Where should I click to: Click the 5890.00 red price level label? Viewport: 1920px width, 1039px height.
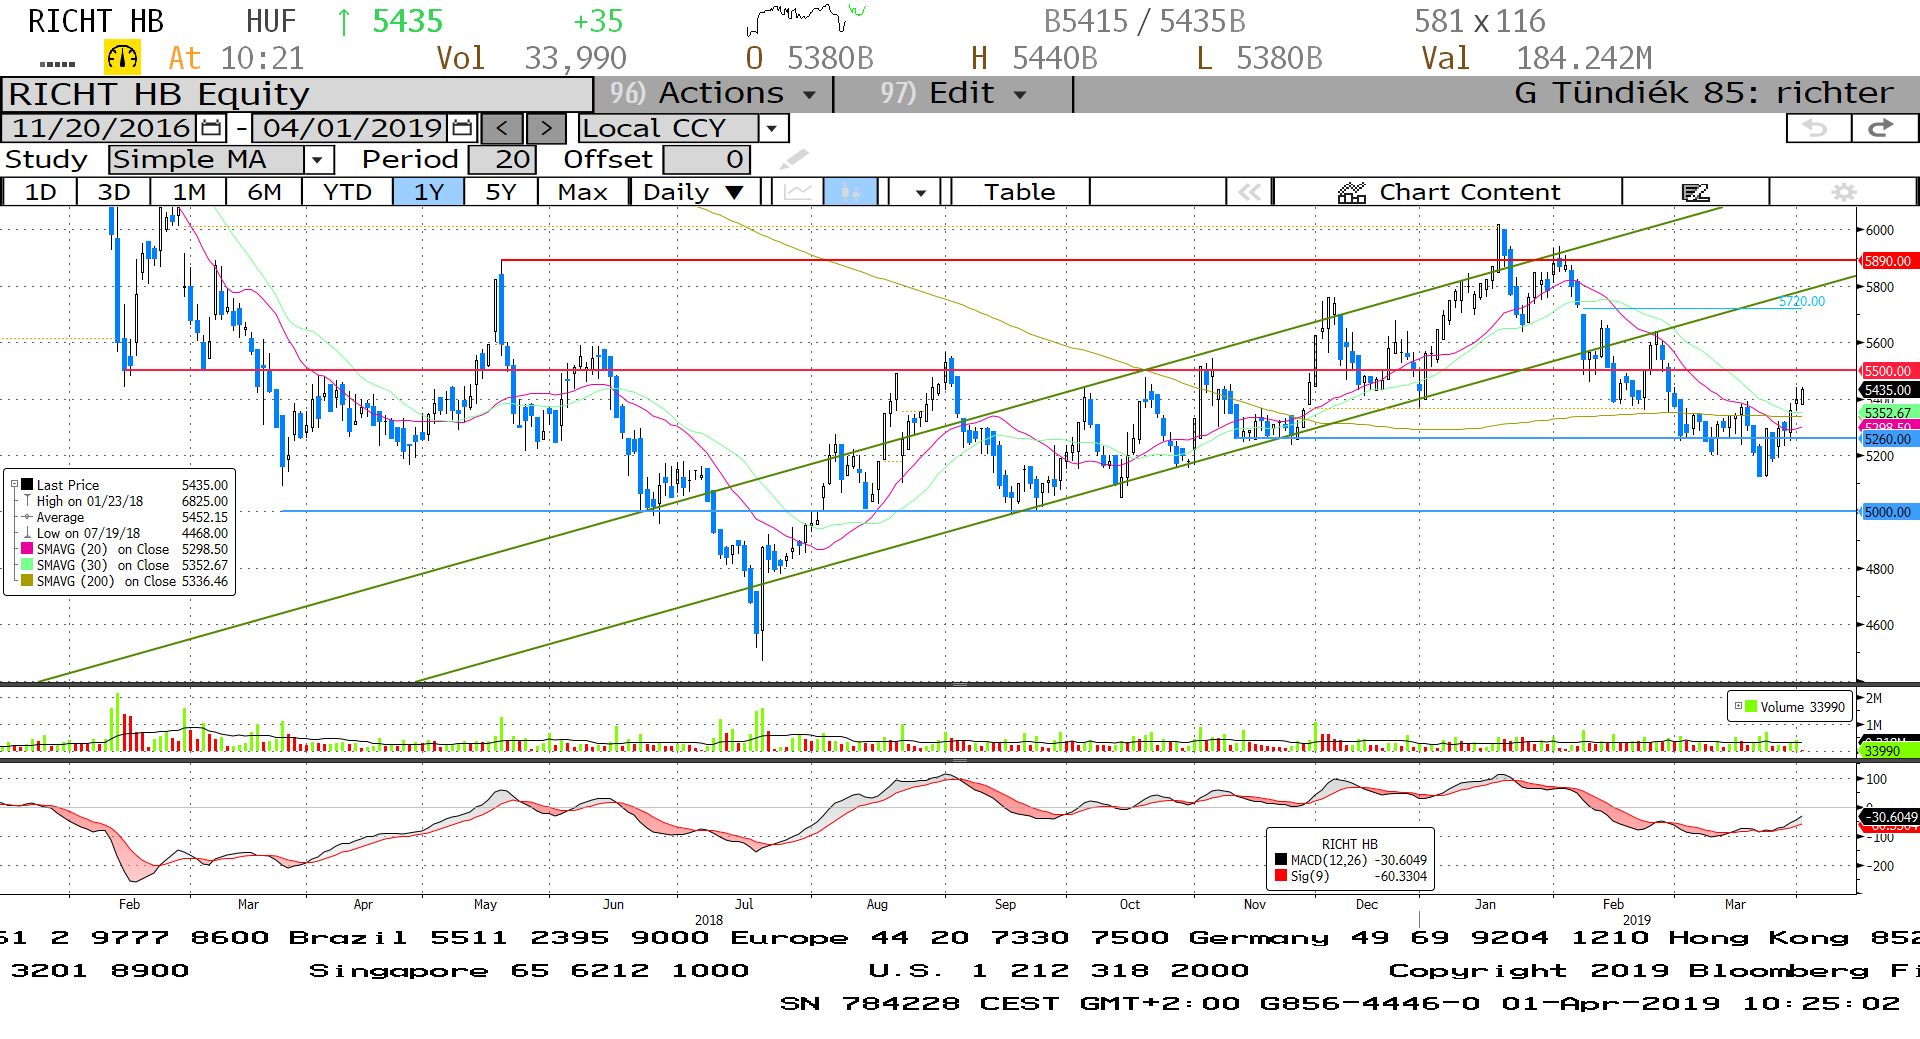click(x=1887, y=261)
